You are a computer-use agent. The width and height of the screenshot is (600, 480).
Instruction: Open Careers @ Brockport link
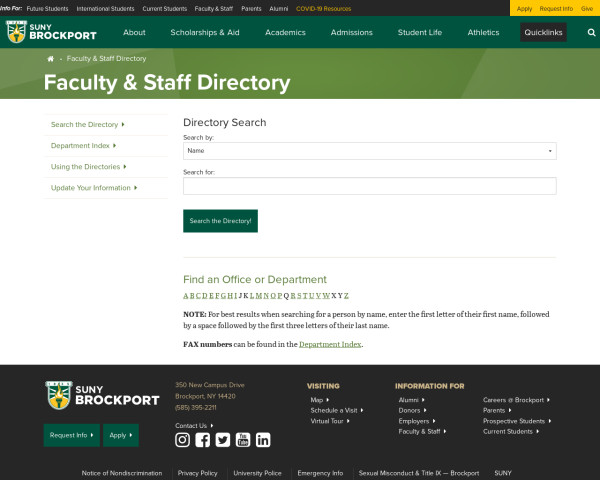tap(516, 400)
